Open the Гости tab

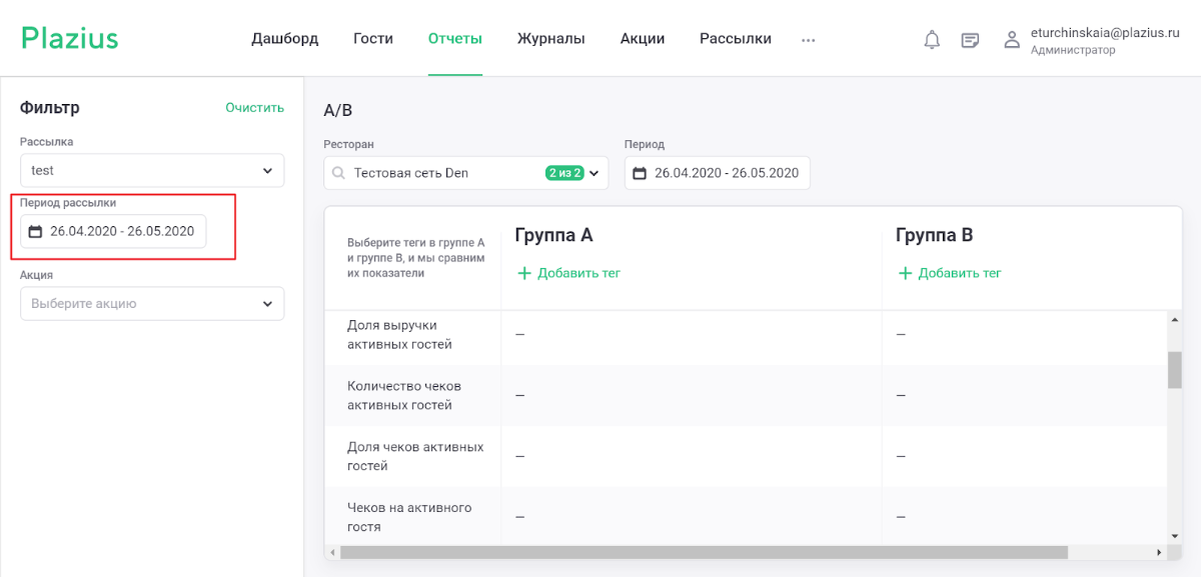point(373,38)
